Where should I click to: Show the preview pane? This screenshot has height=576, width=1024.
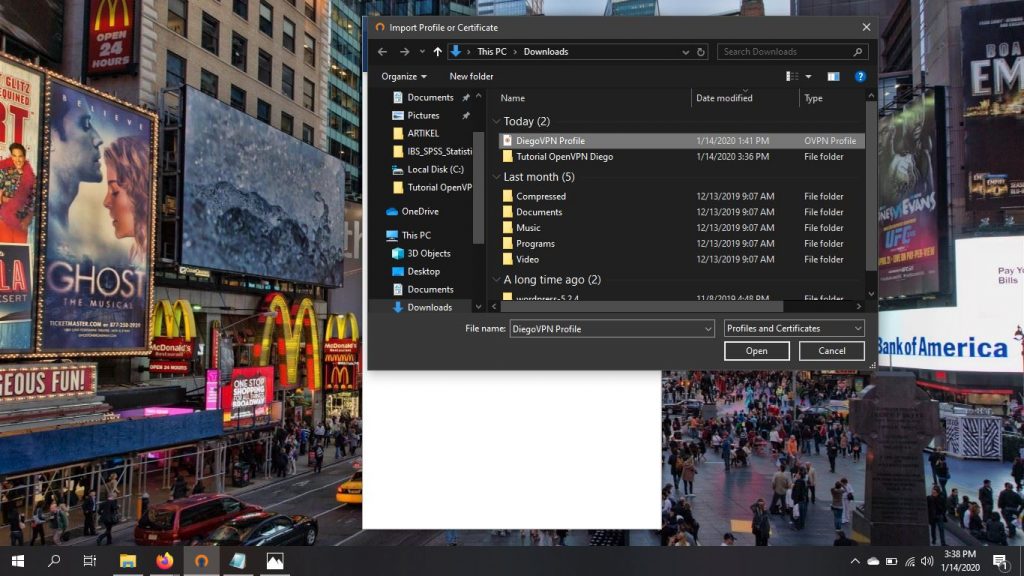click(x=833, y=76)
